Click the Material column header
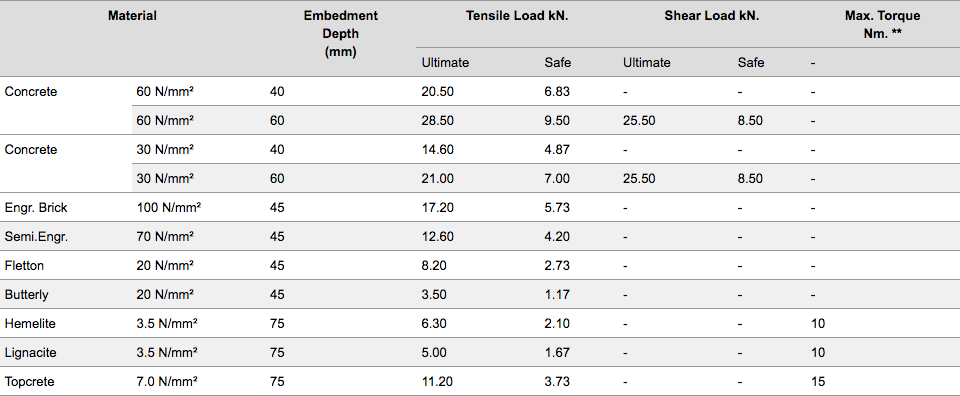 point(132,16)
